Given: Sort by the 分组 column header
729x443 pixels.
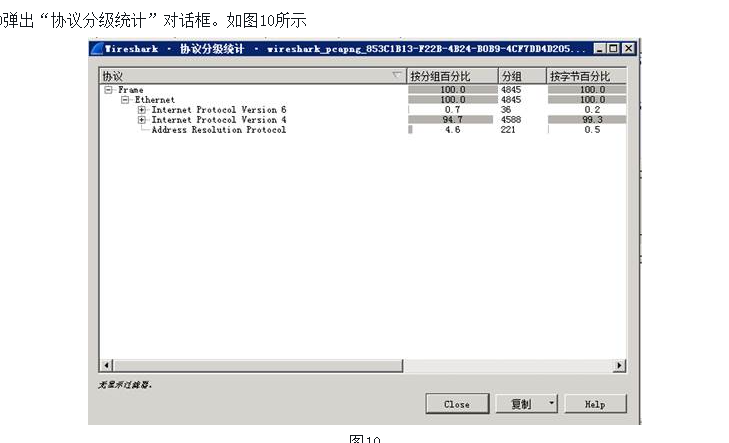Looking at the screenshot, I should [522, 76].
